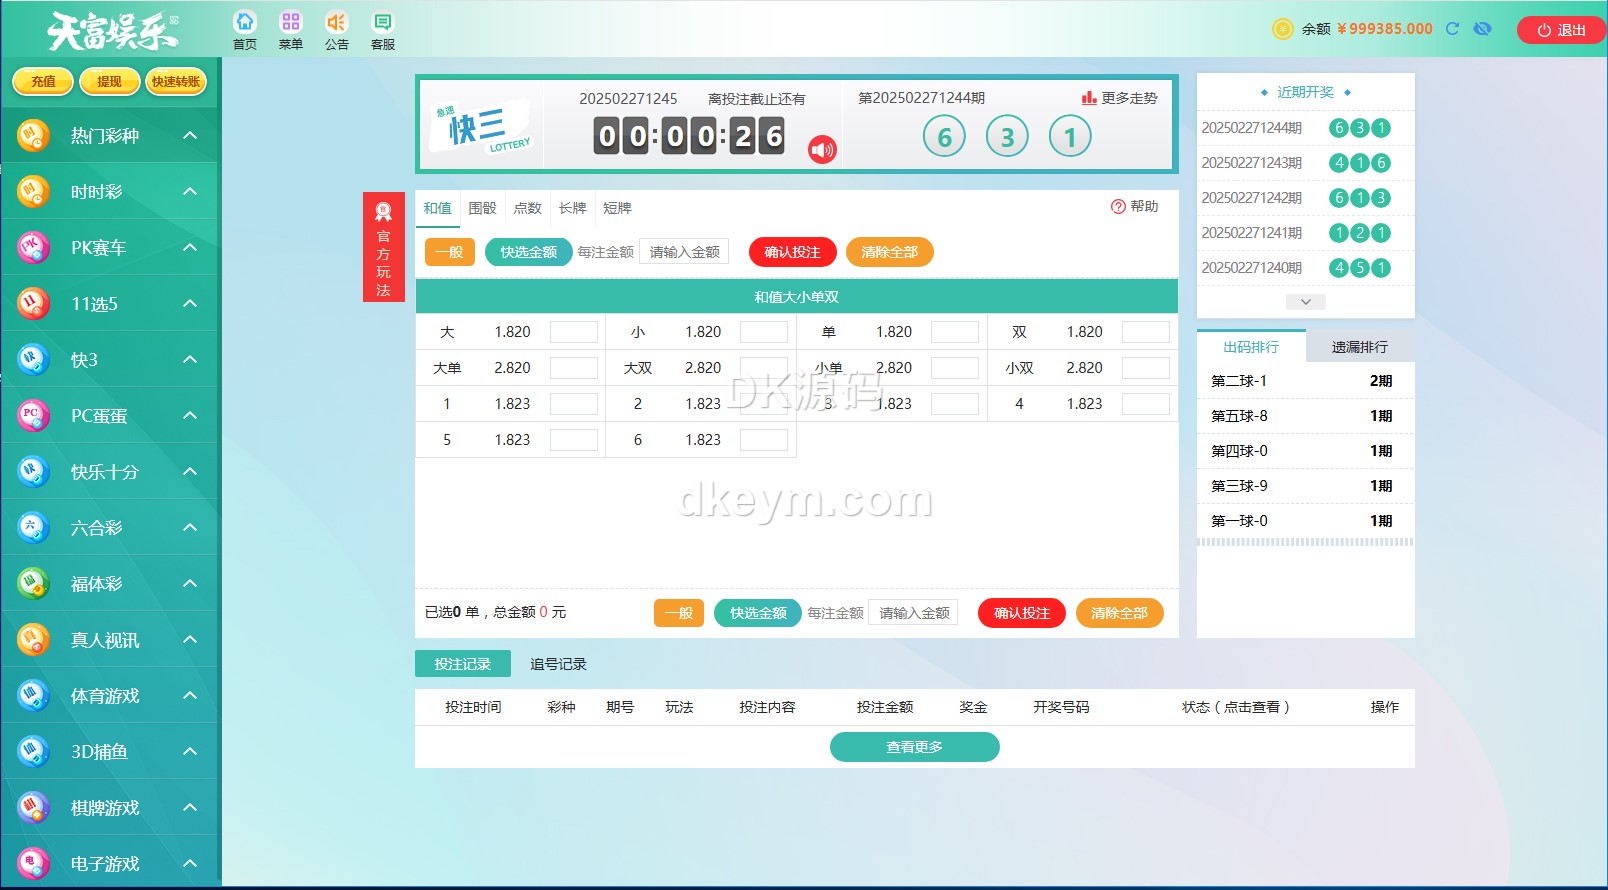The height and width of the screenshot is (890, 1608).
Task: Expand recent draw results down arrow
Action: click(1305, 301)
